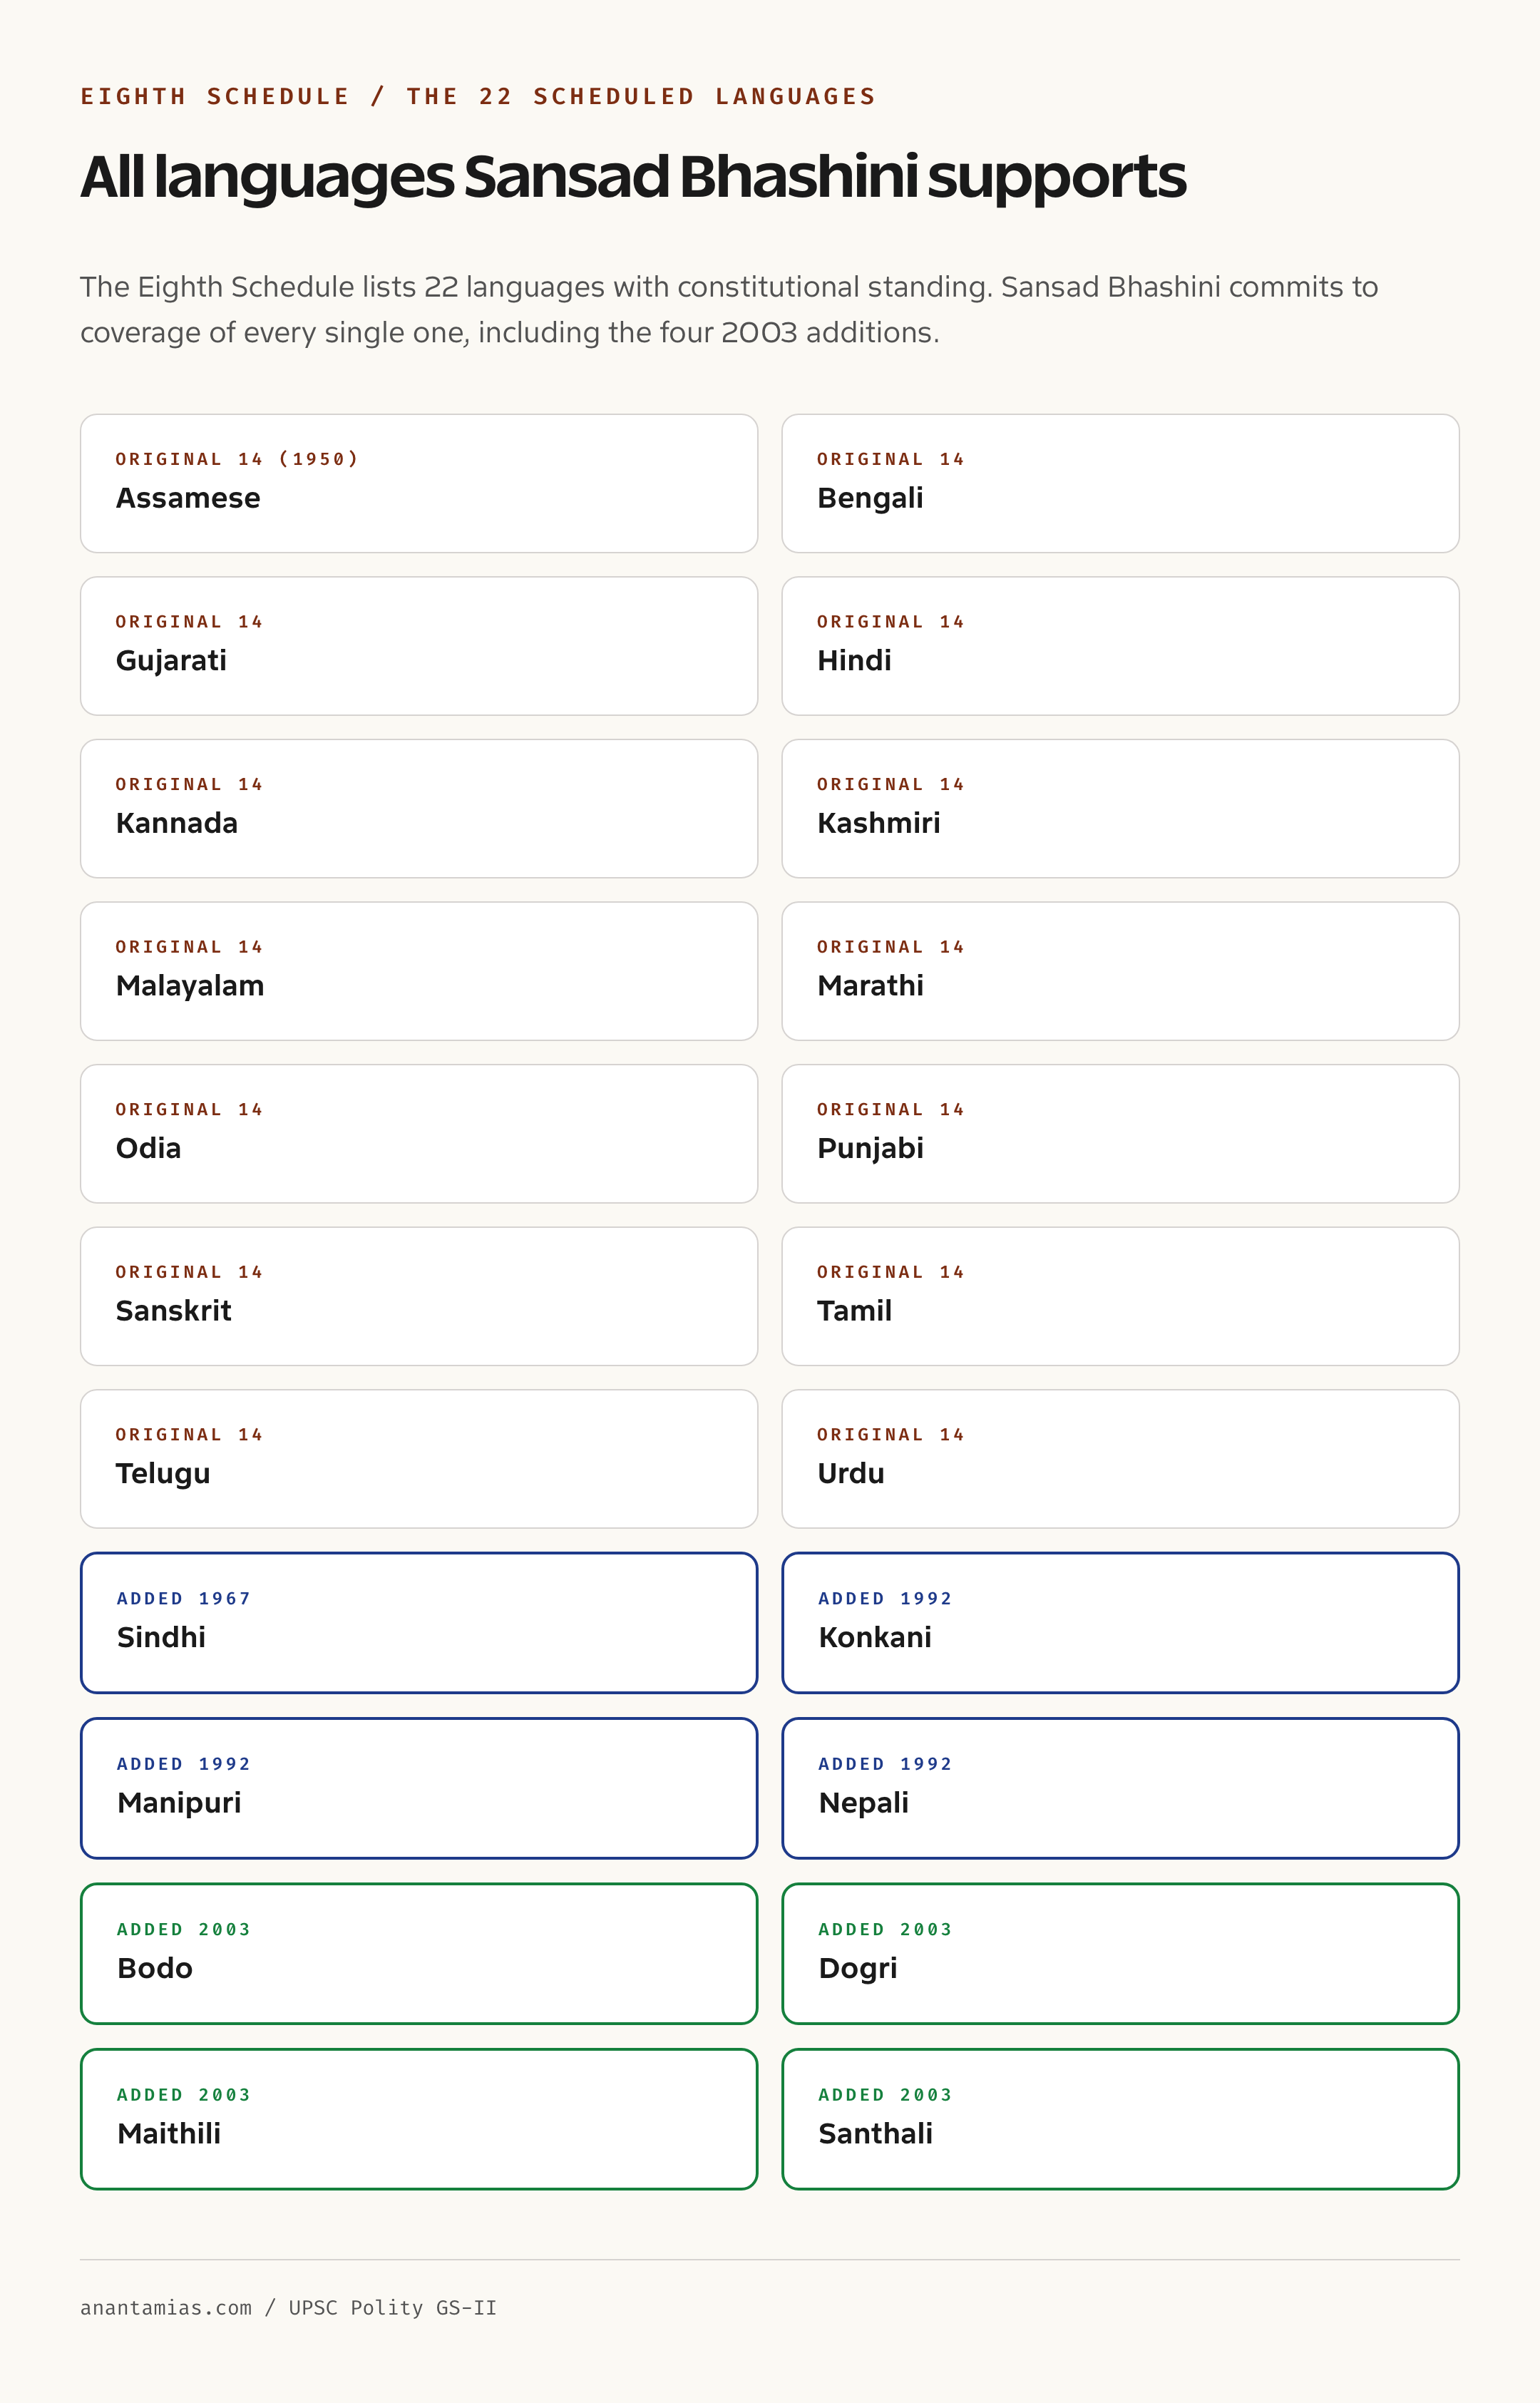Choose the Punjabi language card
This screenshot has width=1540, height=2403.
[x=1120, y=1133]
